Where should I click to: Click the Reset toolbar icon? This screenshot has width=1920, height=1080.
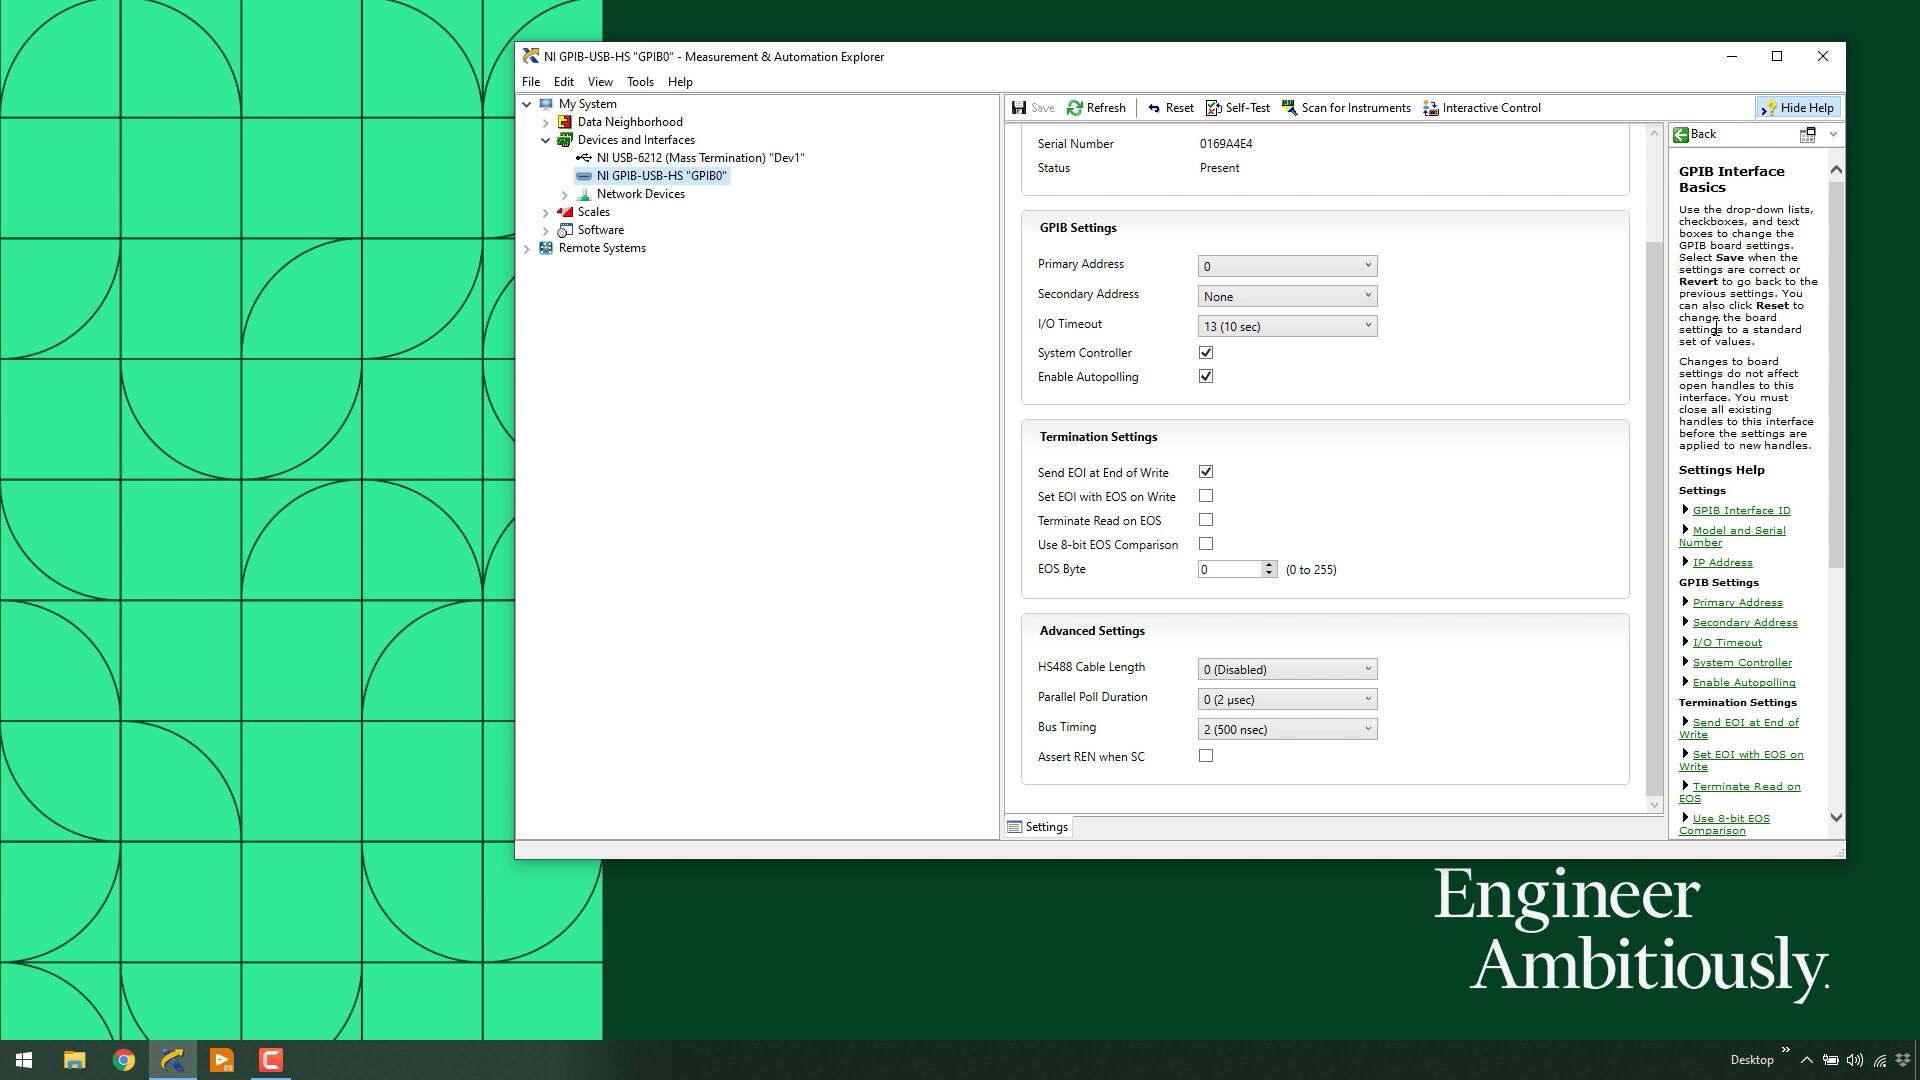[x=1154, y=108]
